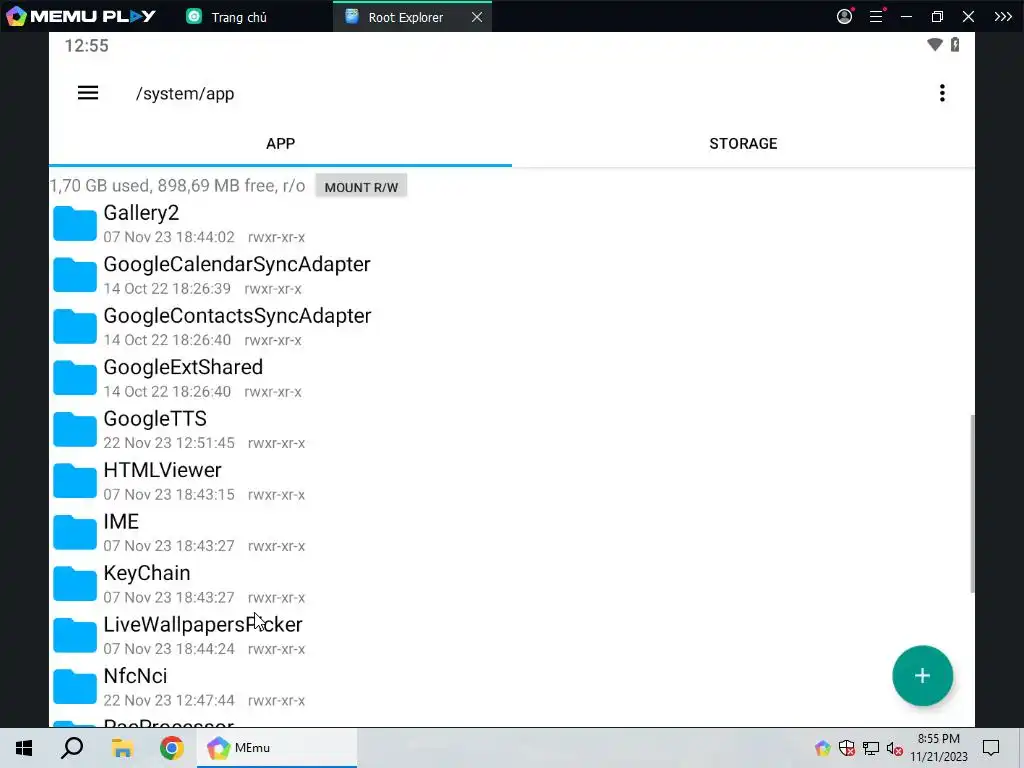Select the GoogleTTS name text

point(155,419)
